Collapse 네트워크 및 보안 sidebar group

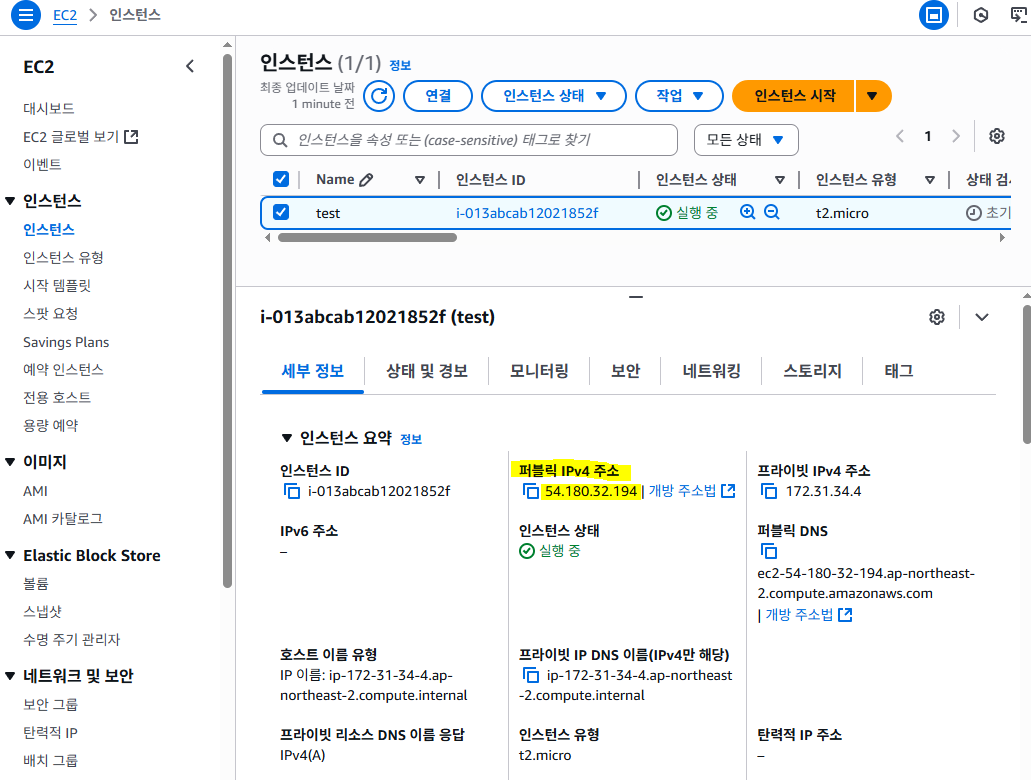10,676
